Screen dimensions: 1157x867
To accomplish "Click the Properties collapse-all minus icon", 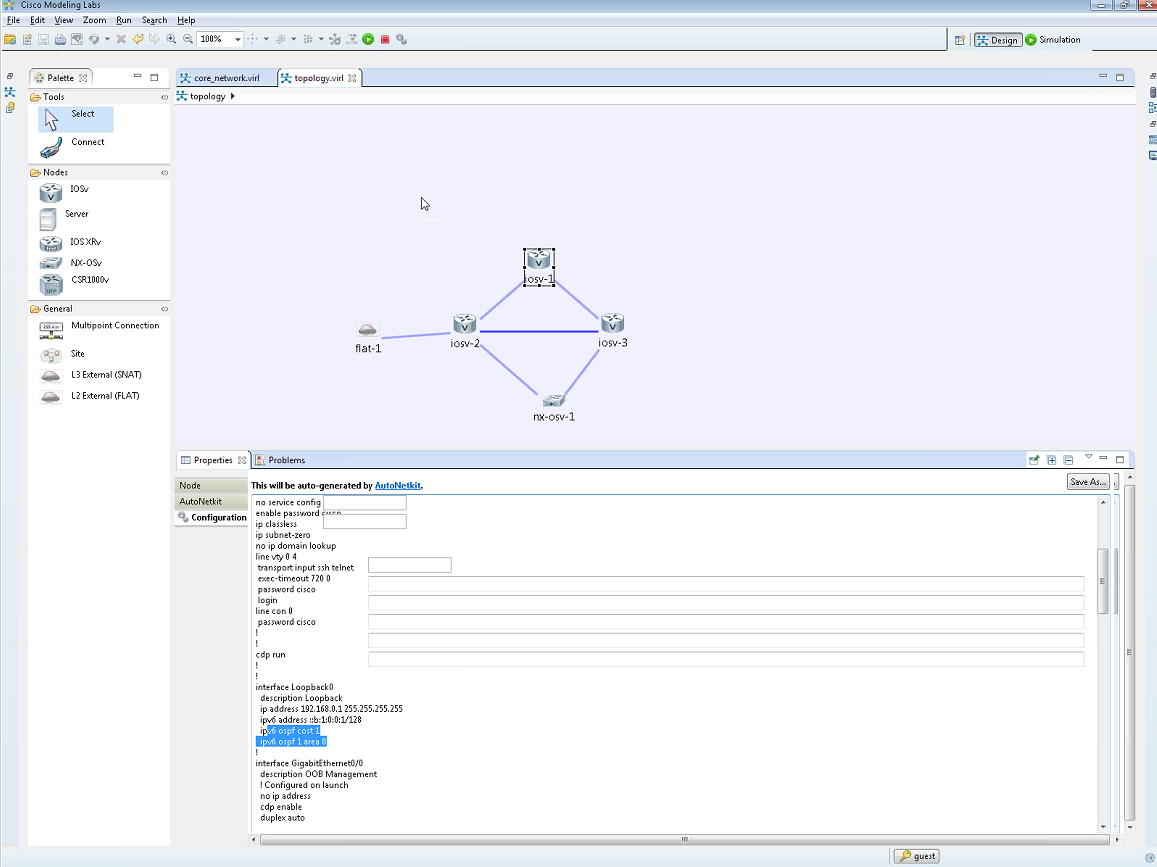I will 1068,460.
